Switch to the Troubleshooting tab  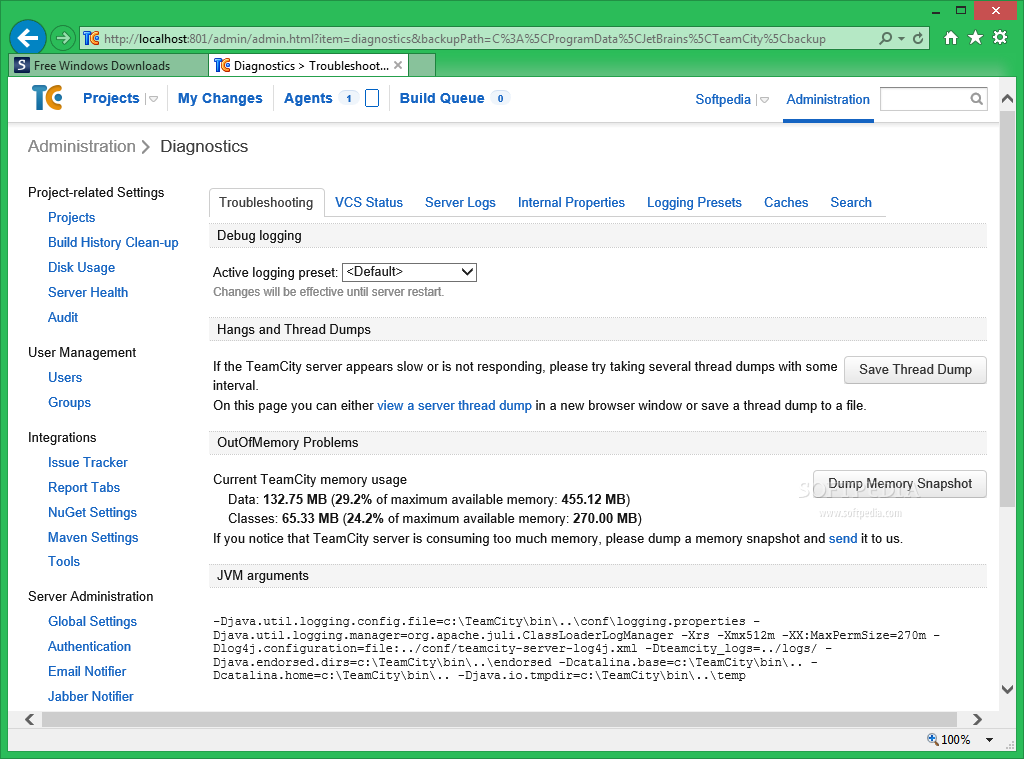[266, 202]
